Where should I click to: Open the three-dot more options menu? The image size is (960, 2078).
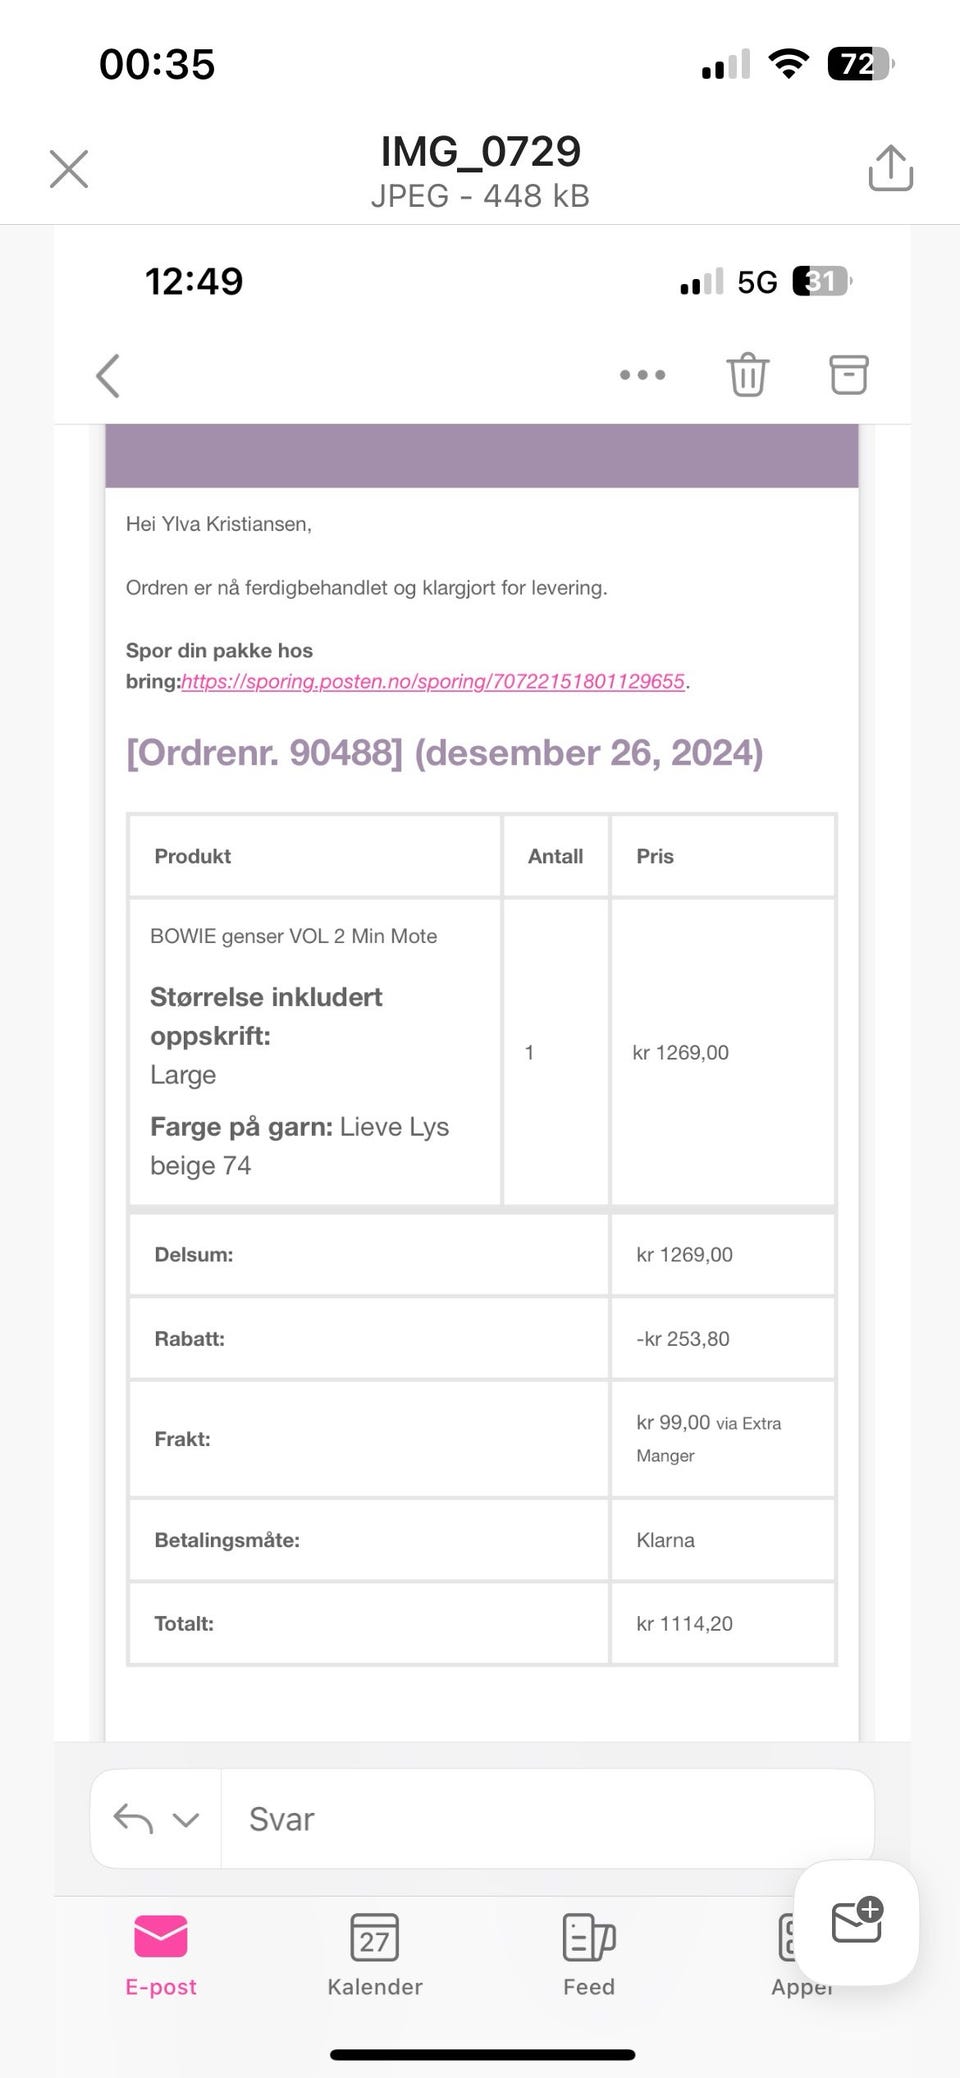642,375
